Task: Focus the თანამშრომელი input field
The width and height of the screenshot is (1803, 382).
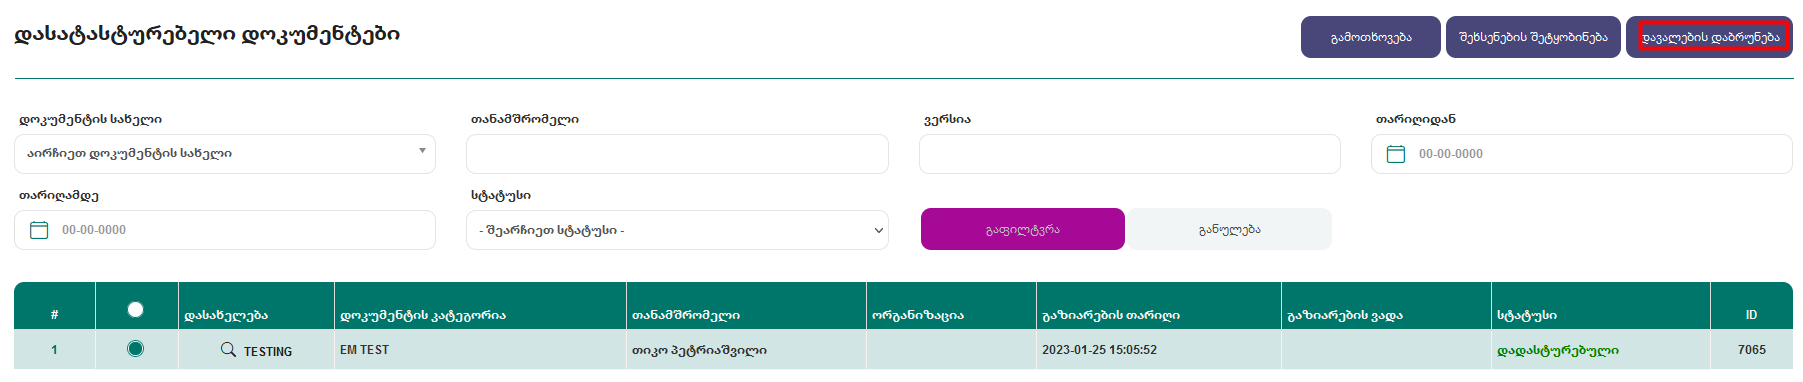Action: pos(677,154)
